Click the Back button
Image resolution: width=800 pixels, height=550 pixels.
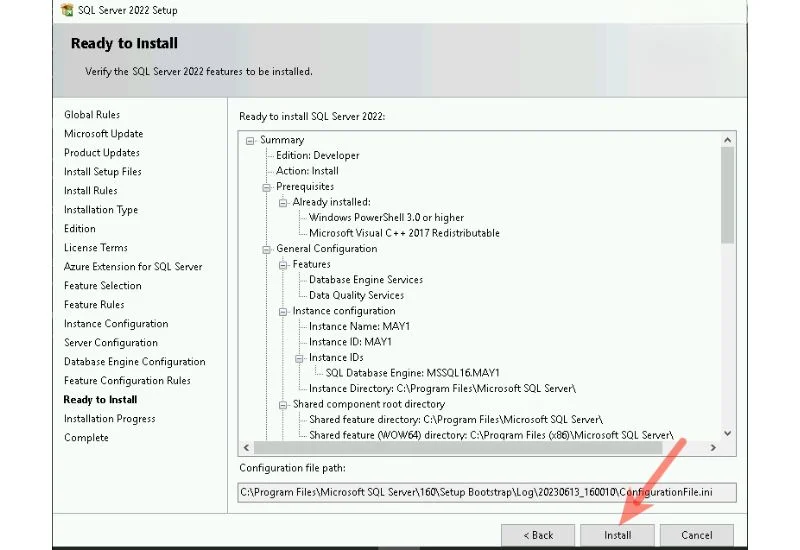(537, 535)
